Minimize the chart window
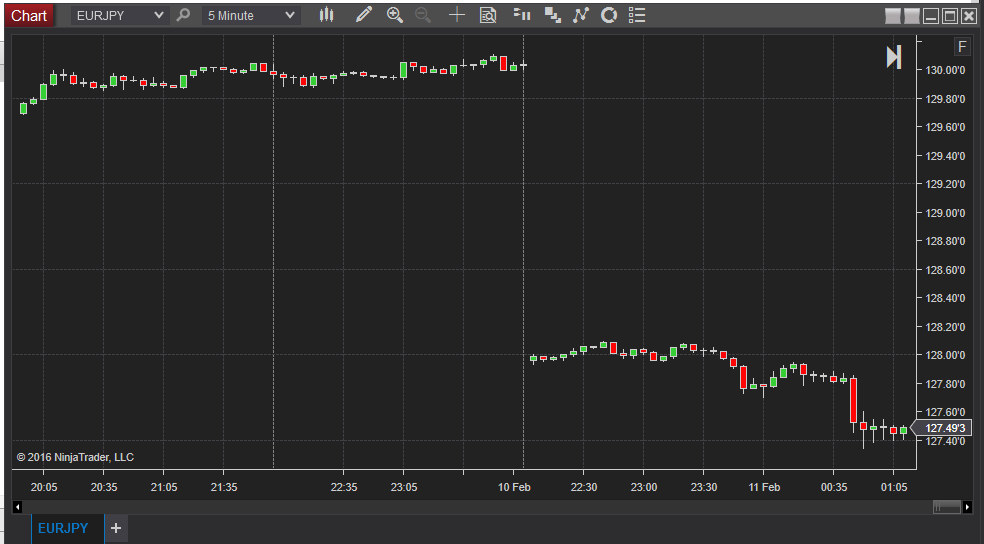This screenshot has width=984, height=544. (x=931, y=16)
